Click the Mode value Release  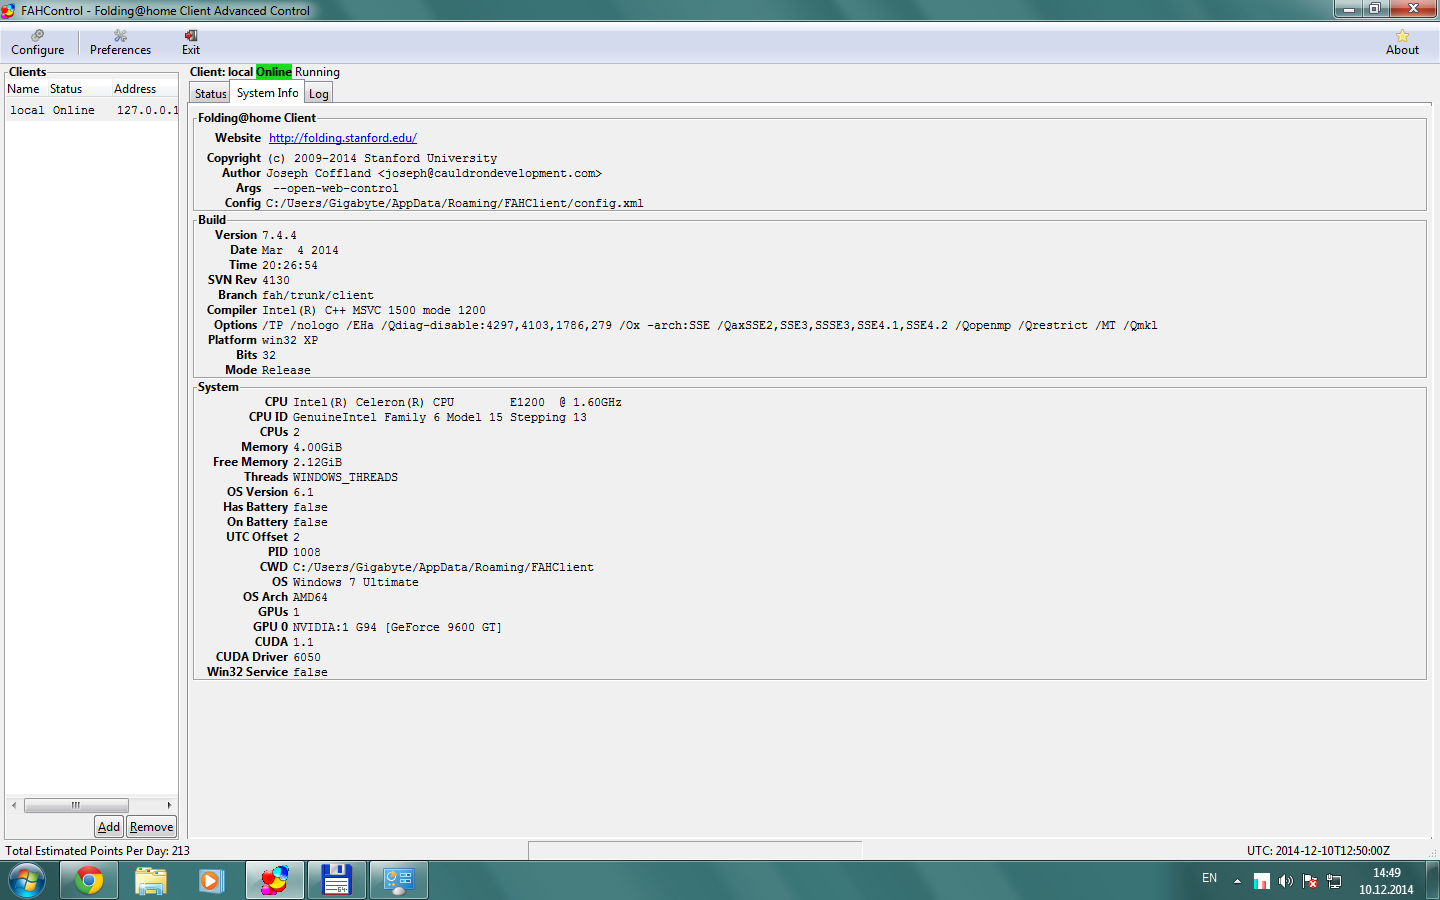(x=286, y=371)
